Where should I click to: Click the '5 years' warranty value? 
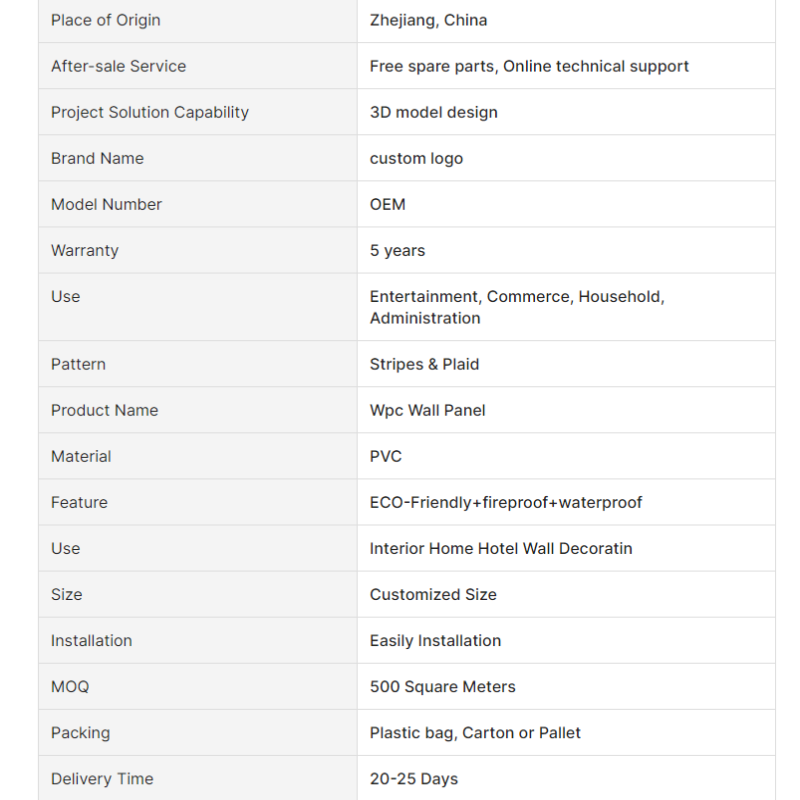[397, 250]
